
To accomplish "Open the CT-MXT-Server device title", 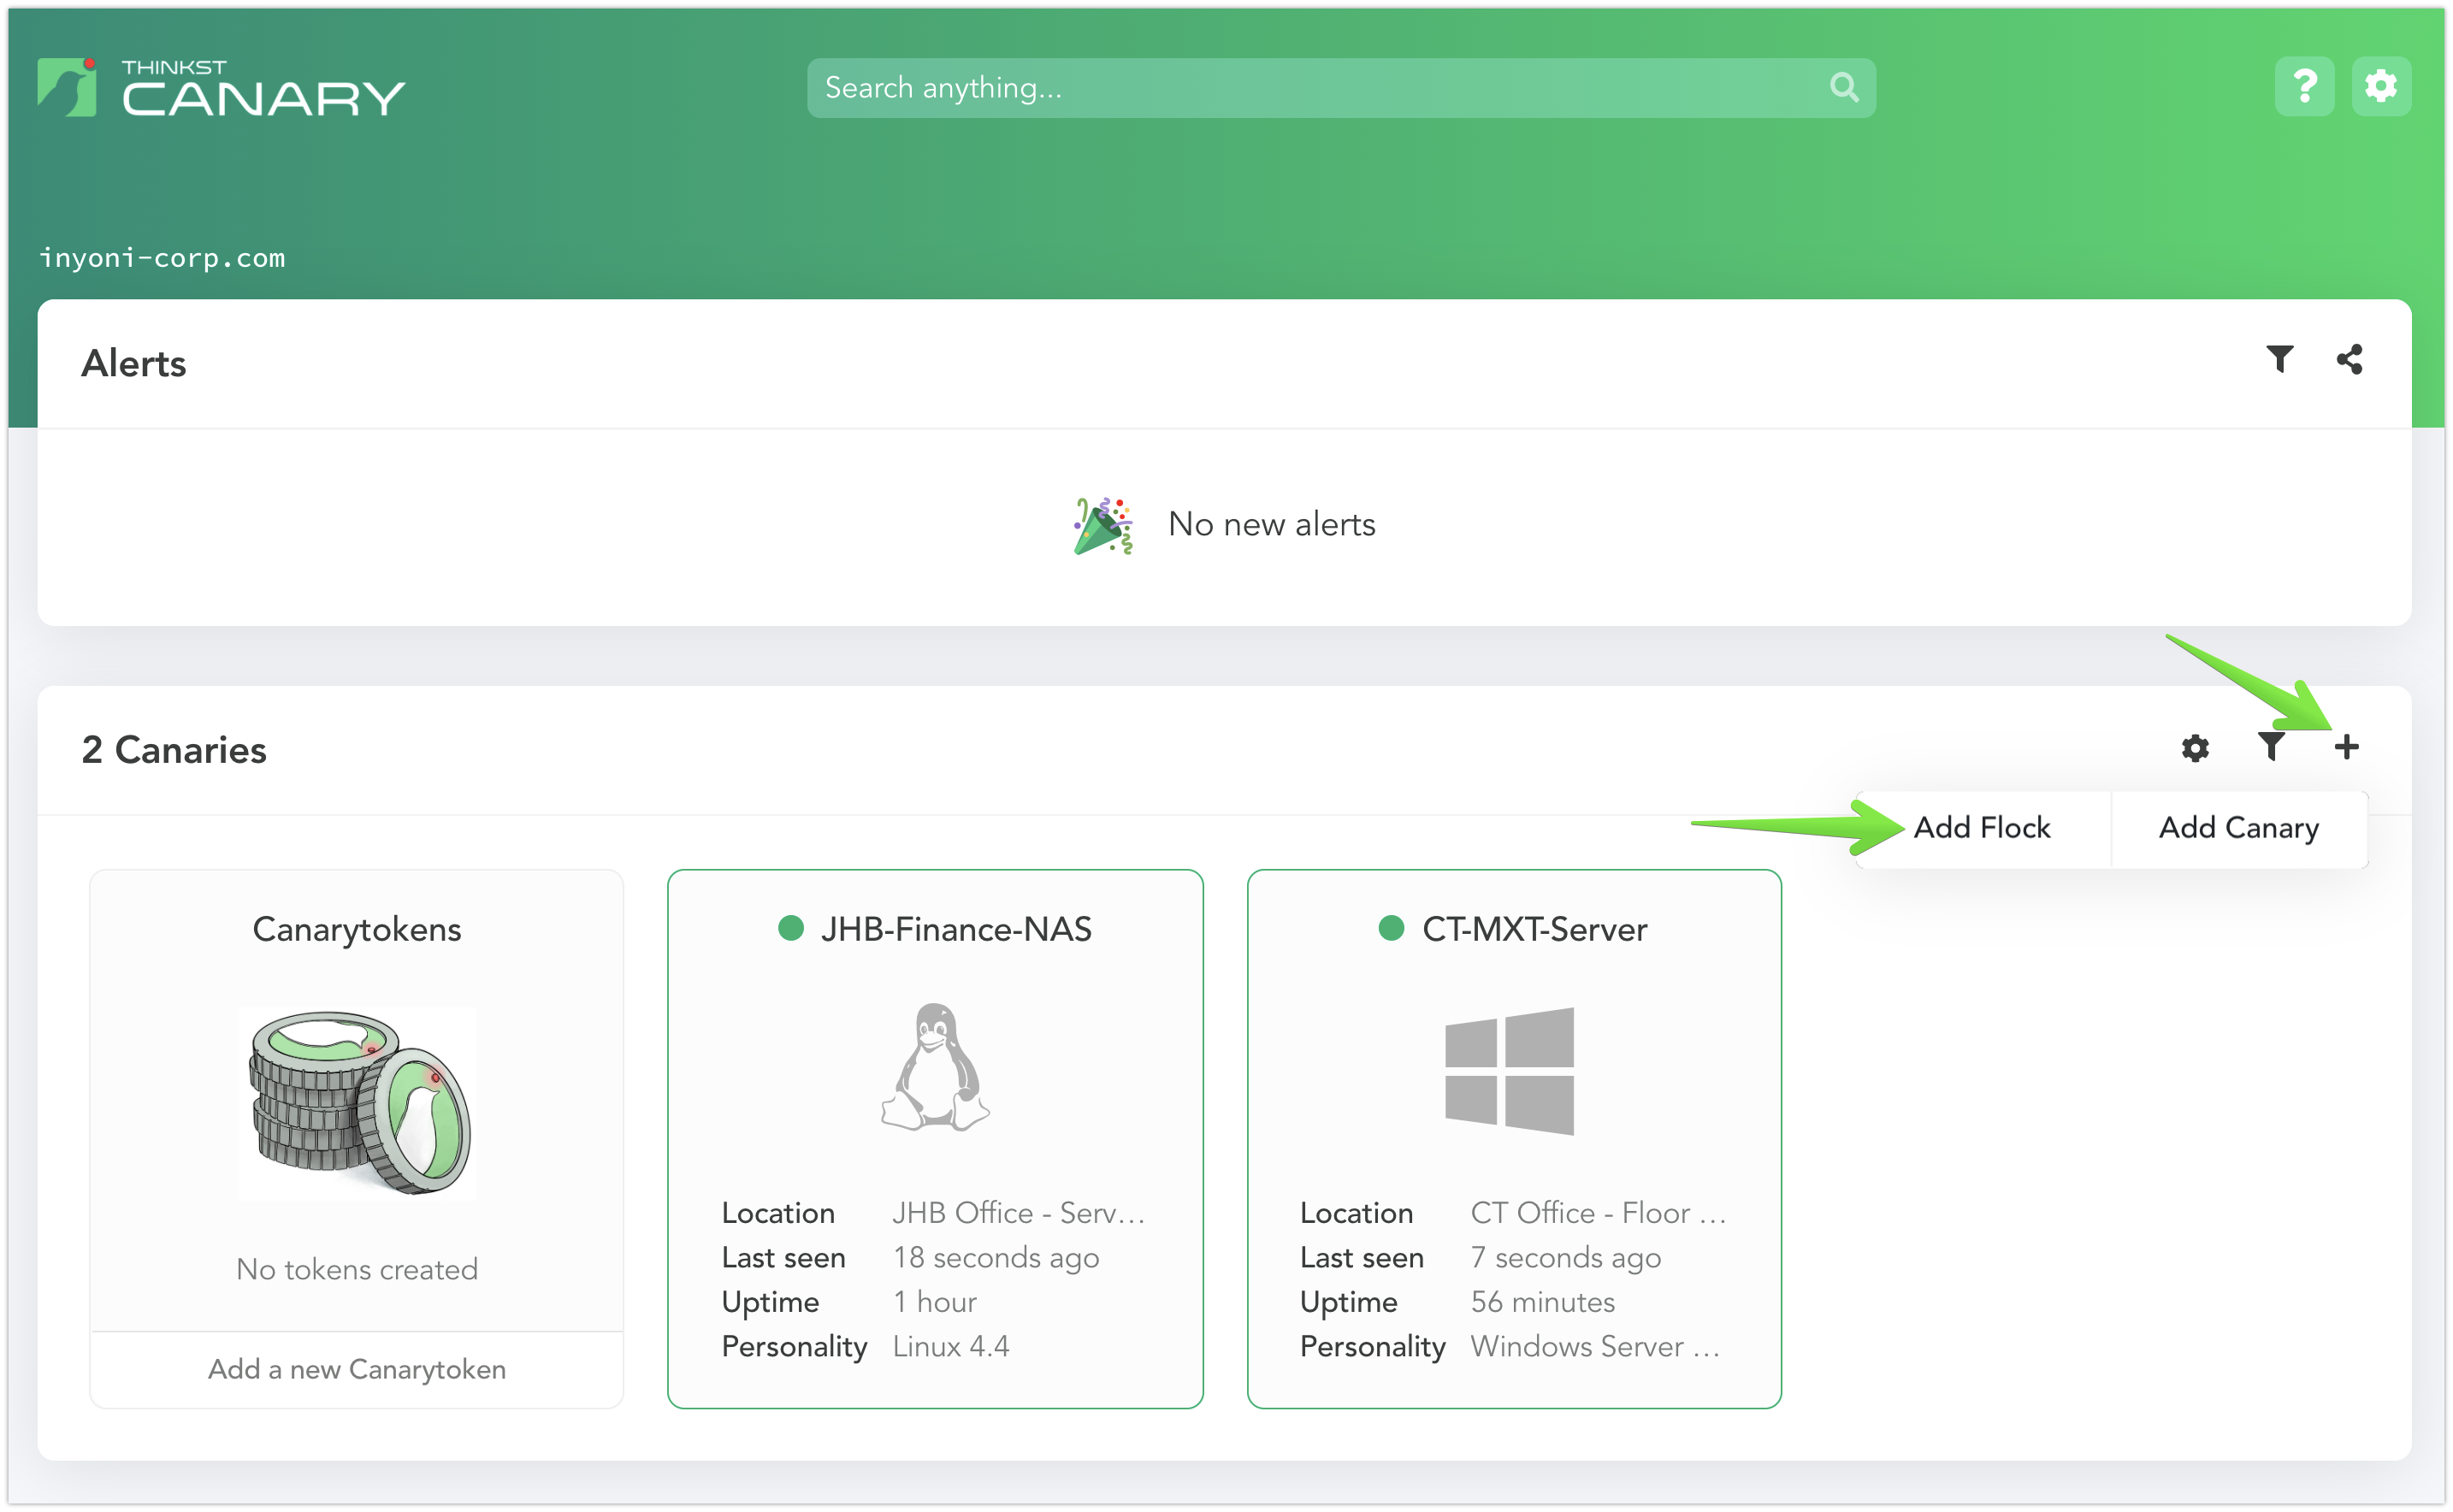I will [x=1535, y=929].
